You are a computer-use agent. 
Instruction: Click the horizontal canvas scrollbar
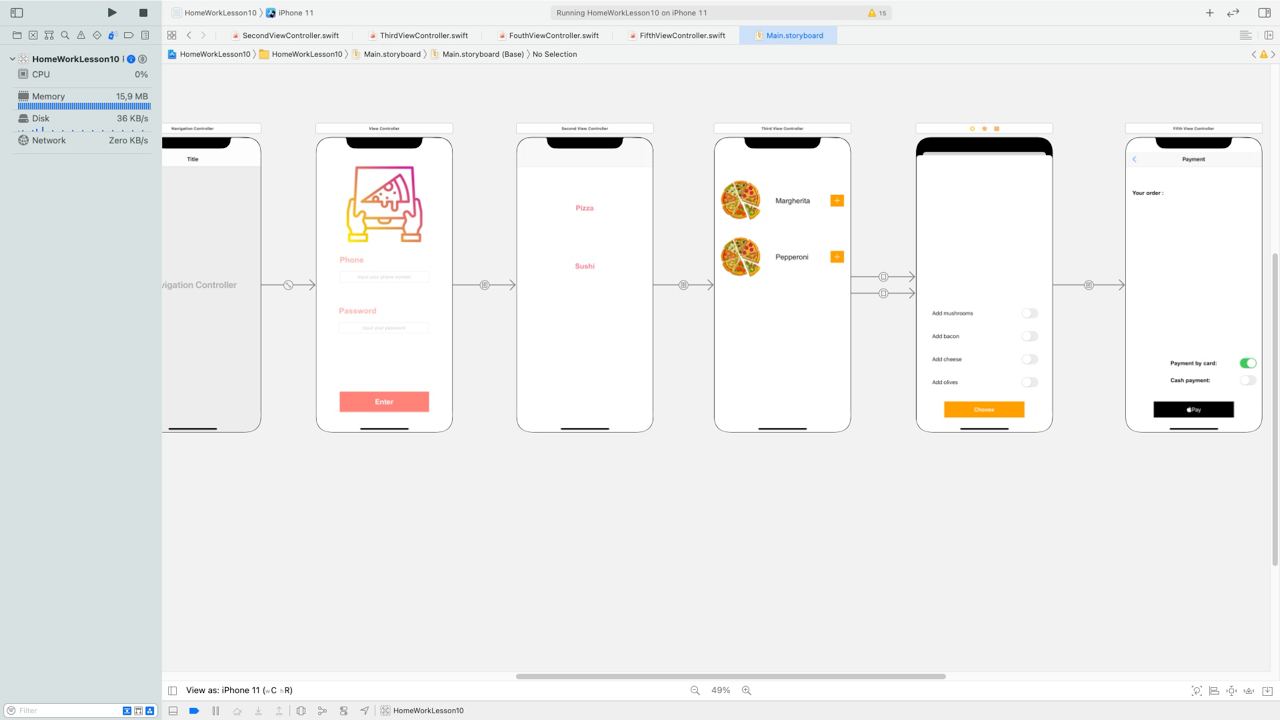coord(730,676)
